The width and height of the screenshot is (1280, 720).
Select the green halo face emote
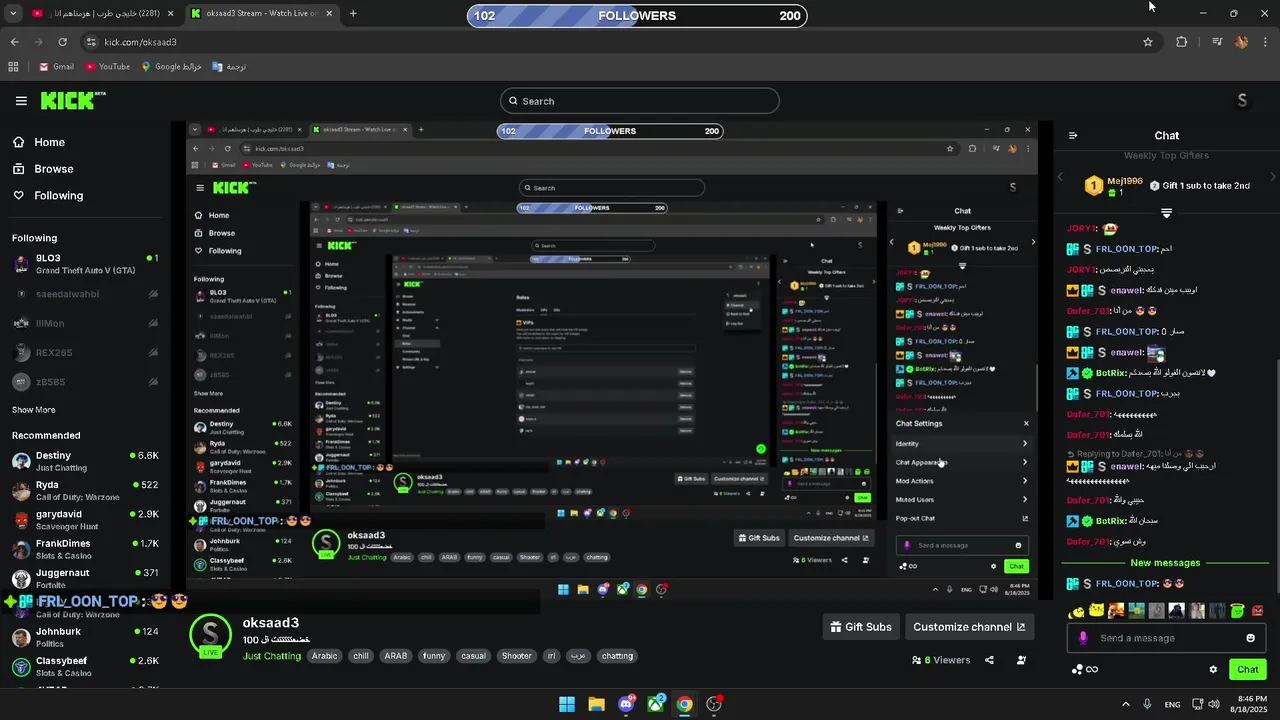tap(1237, 611)
